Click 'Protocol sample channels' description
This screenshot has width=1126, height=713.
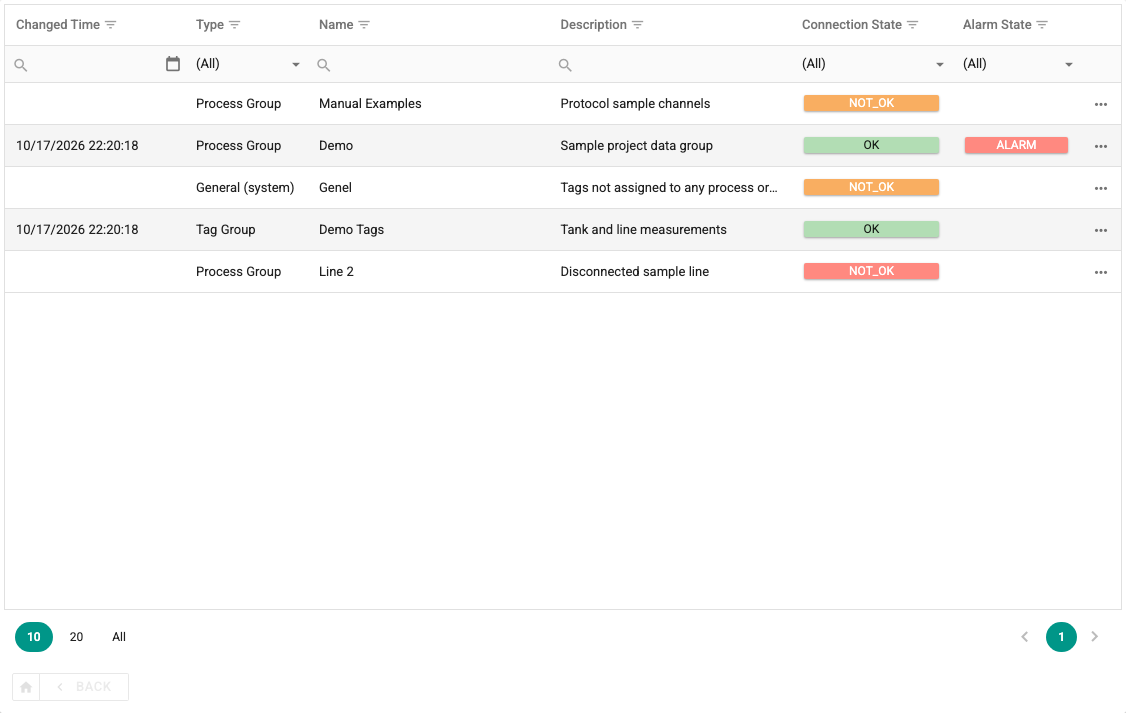click(636, 103)
